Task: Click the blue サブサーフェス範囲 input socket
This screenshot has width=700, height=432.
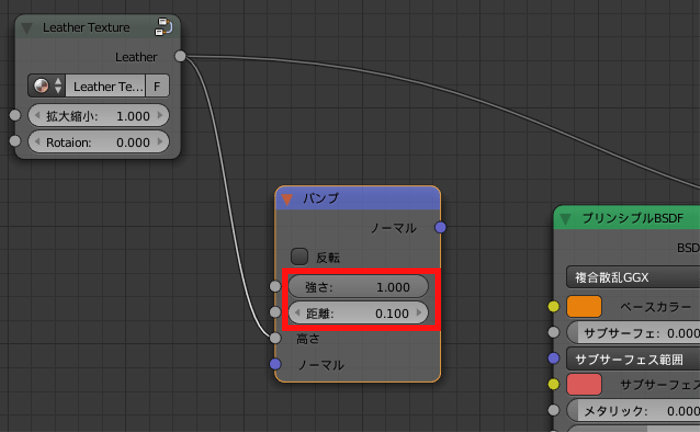Action: [554, 358]
